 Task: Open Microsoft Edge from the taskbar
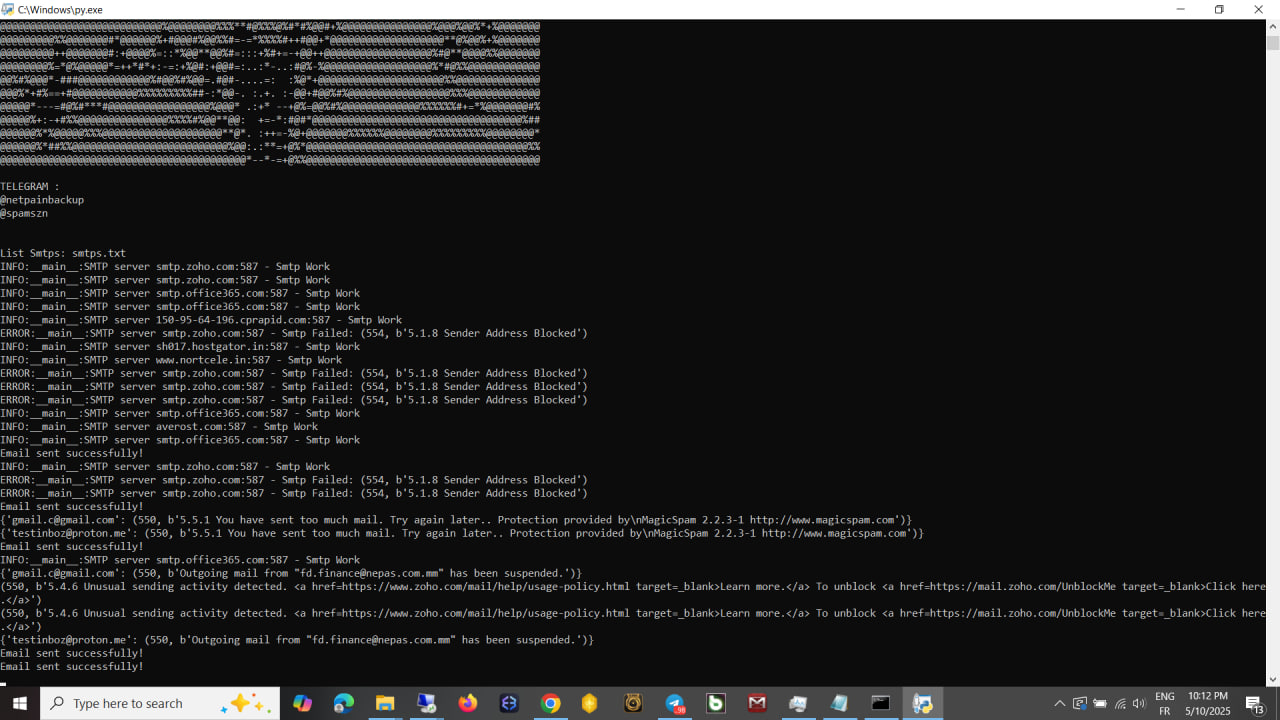coord(344,703)
